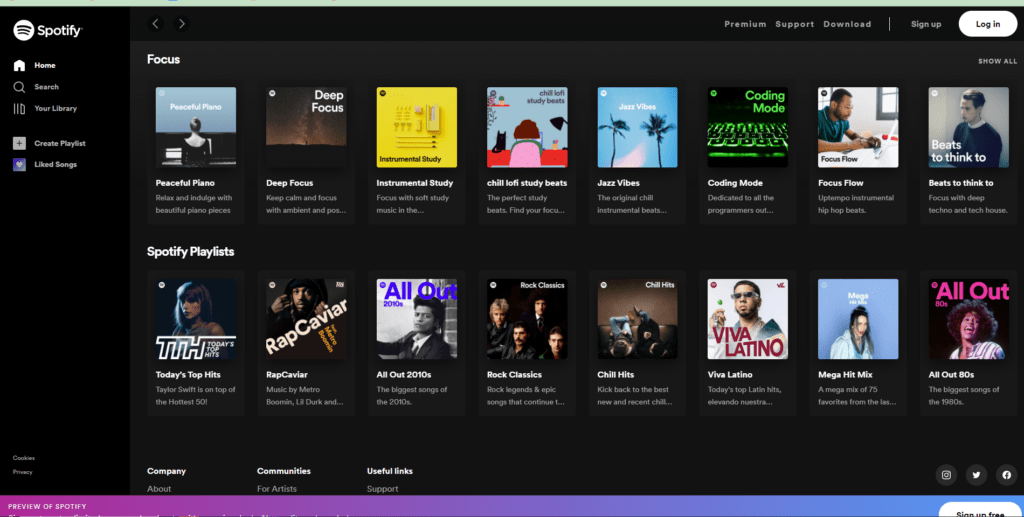Open the Beats to think to cover
The image size is (1024, 517).
click(x=968, y=127)
